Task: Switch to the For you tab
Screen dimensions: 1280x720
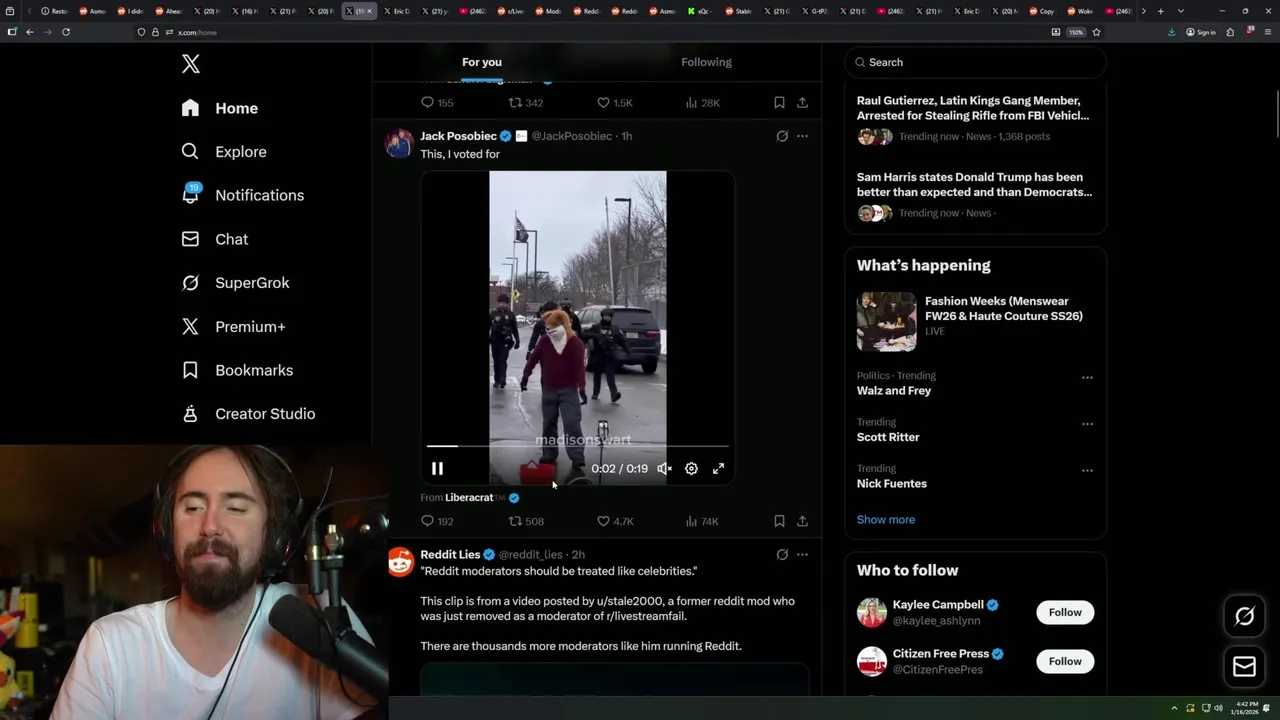Action: (x=482, y=62)
